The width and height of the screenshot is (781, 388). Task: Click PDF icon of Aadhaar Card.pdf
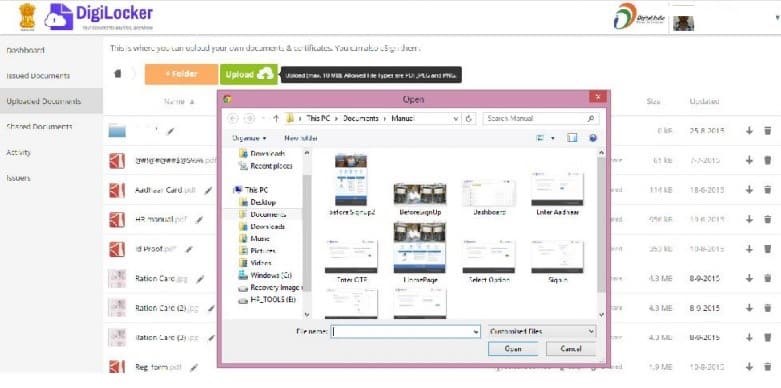(x=117, y=190)
